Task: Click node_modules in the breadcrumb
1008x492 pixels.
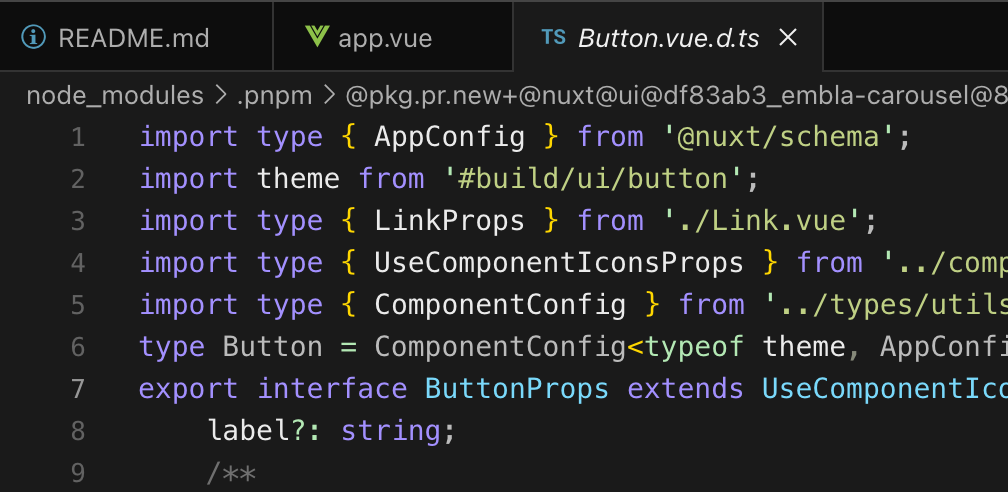Action: (x=115, y=96)
